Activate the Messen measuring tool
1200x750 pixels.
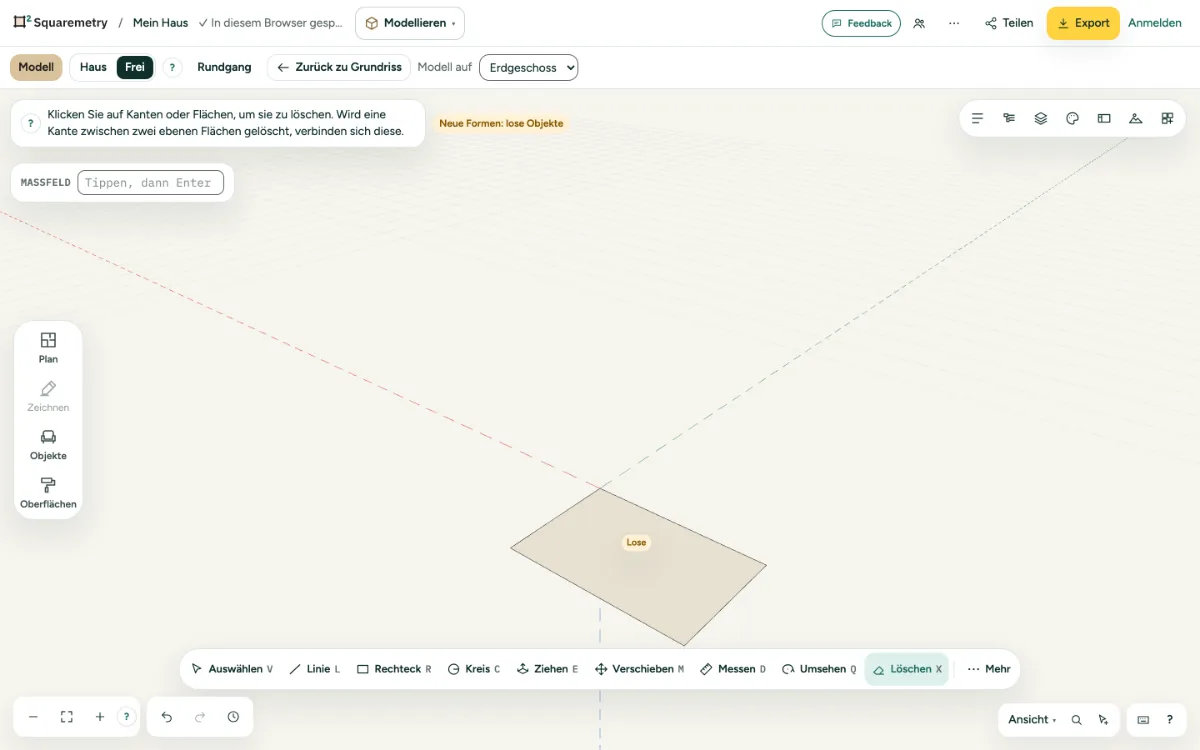733,669
